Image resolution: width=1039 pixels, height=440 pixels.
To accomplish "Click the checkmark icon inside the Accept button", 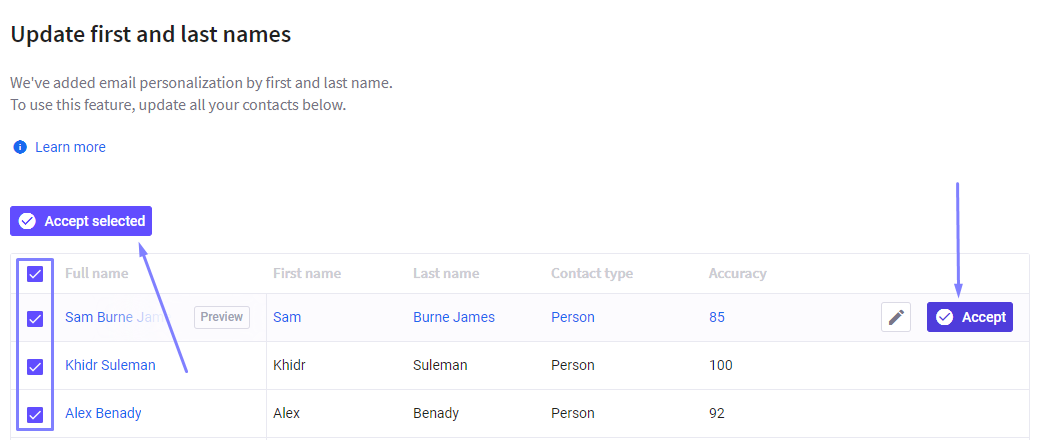I will [945, 317].
